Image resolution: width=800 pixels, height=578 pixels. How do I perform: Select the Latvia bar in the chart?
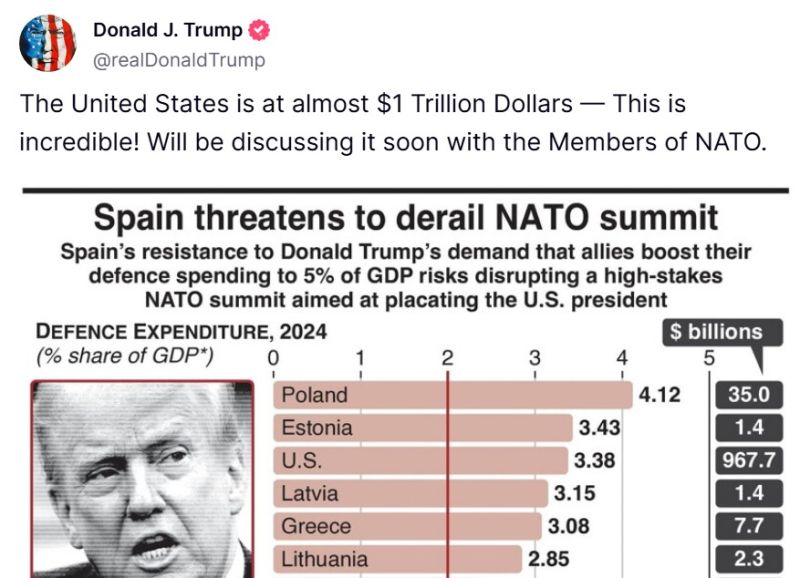coord(410,493)
